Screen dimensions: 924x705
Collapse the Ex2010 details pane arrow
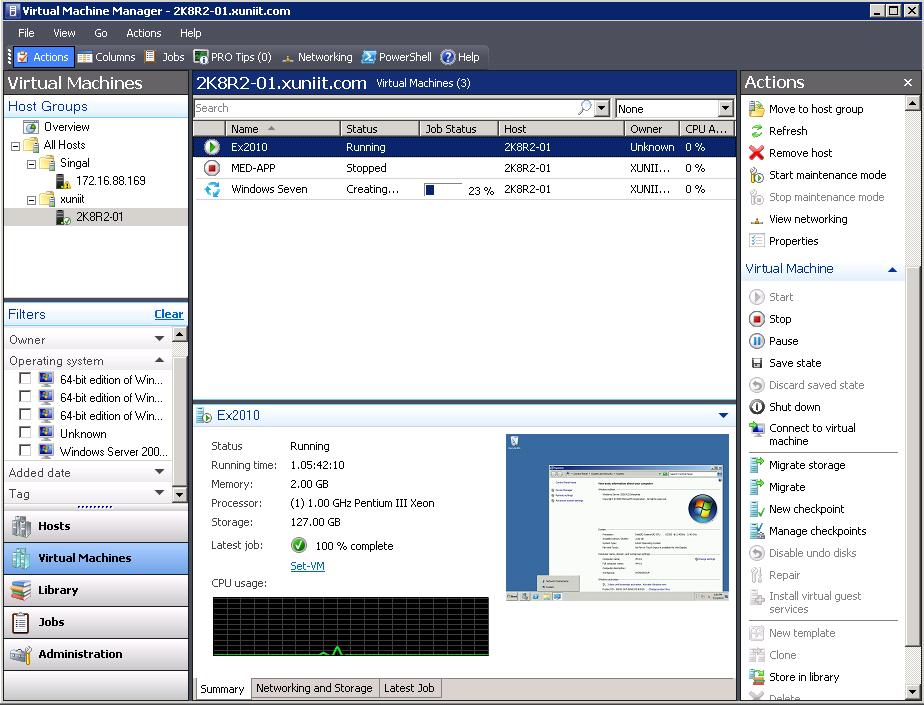(x=723, y=416)
